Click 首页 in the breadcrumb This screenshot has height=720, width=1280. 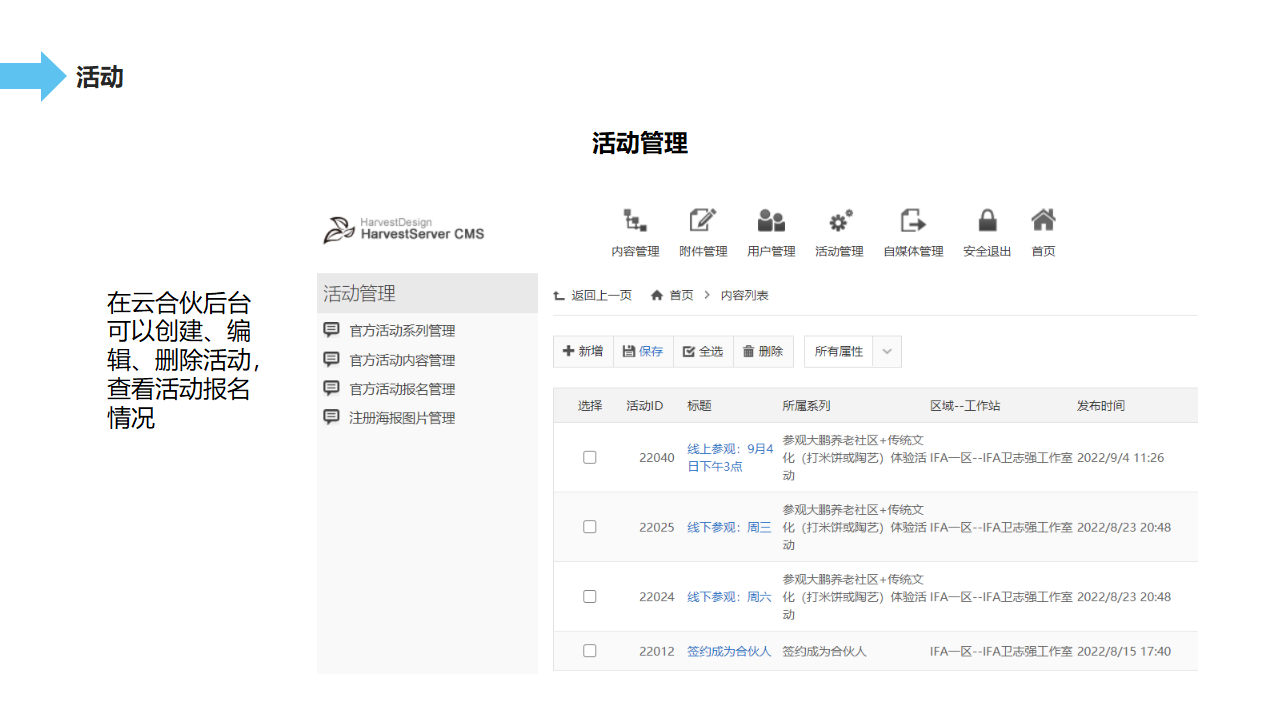point(681,295)
